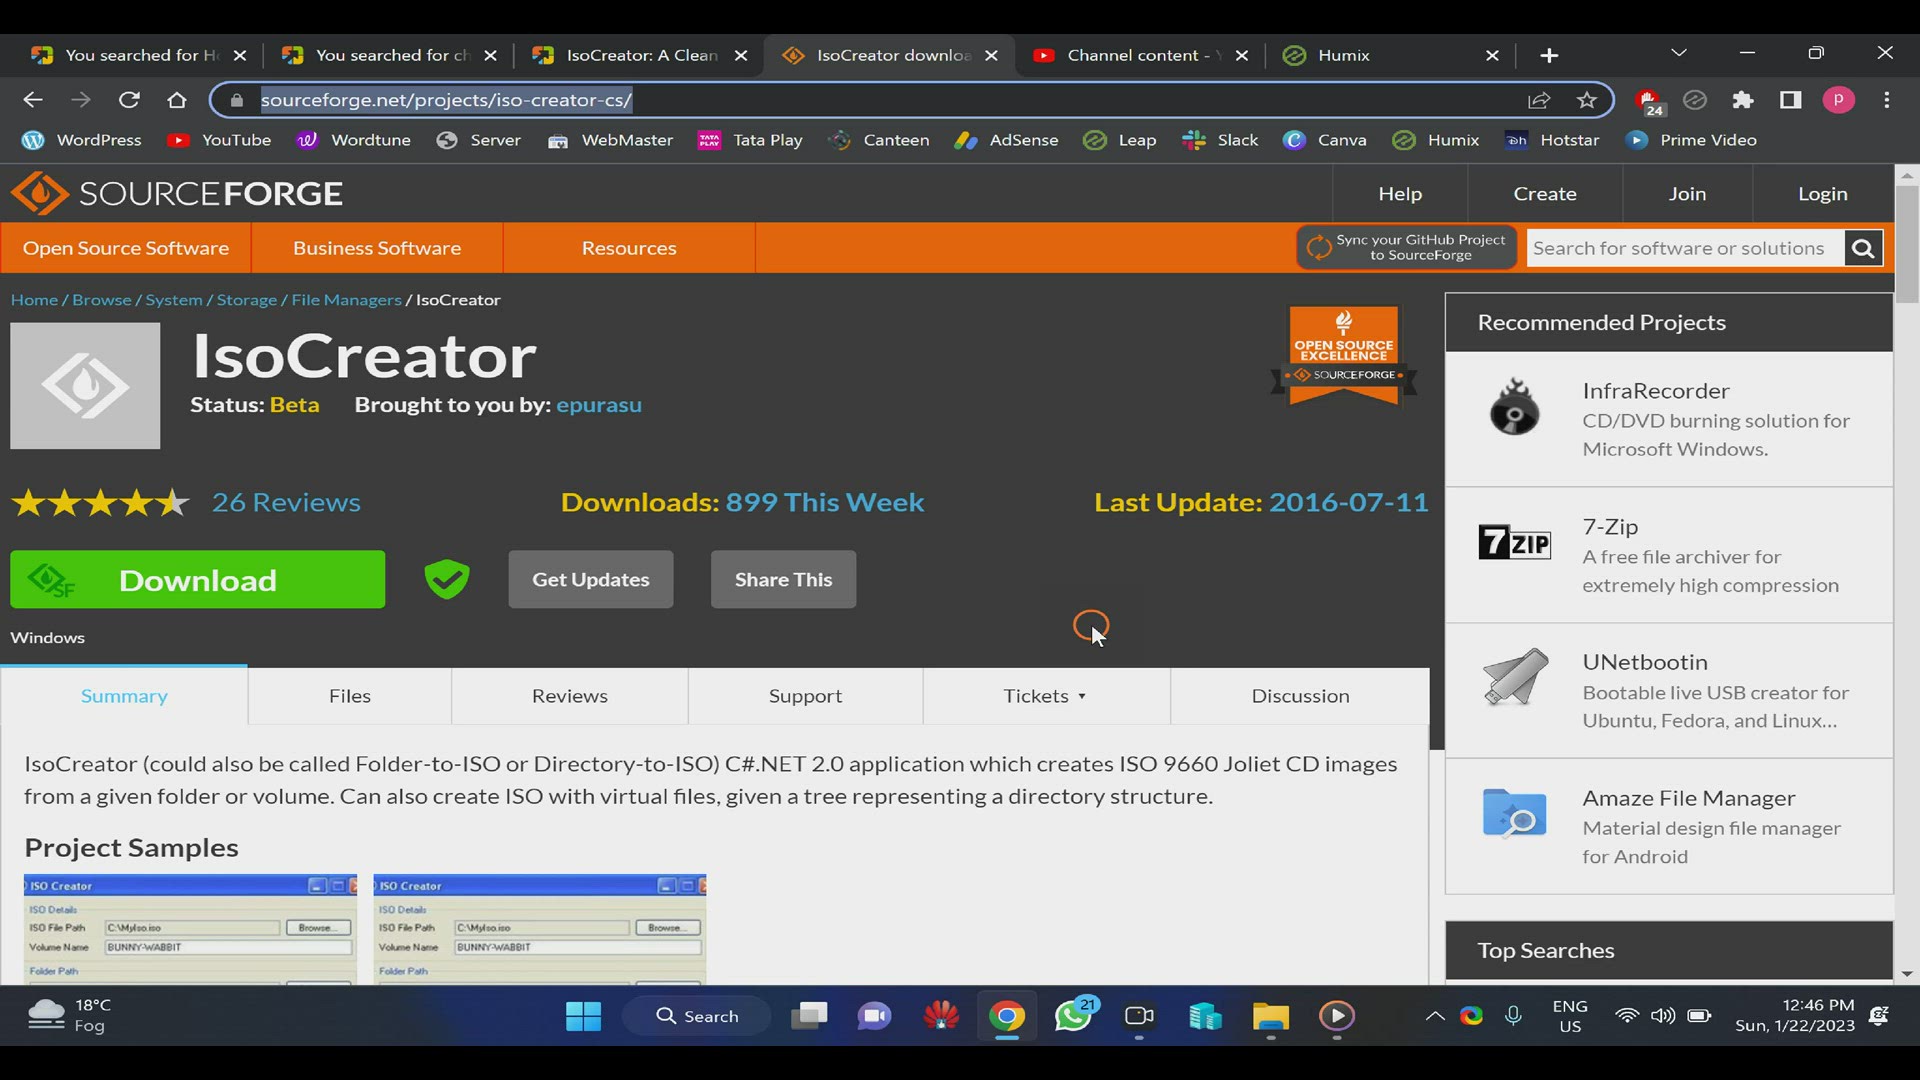The width and height of the screenshot is (1920, 1080).
Task: Click the Create link in header
Action: (1545, 194)
